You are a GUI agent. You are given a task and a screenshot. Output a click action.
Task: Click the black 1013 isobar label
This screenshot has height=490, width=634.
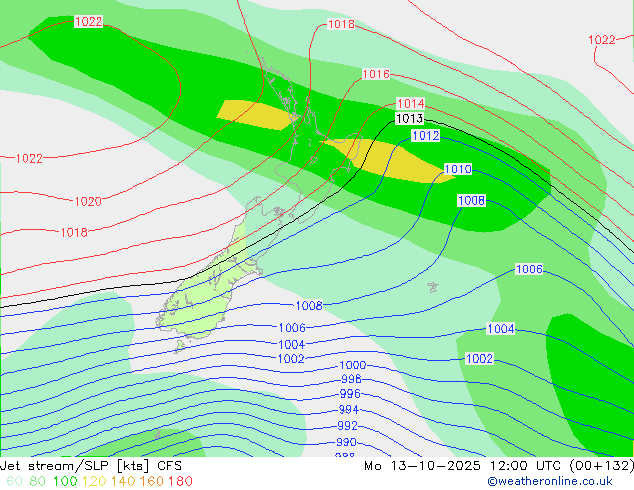409,118
